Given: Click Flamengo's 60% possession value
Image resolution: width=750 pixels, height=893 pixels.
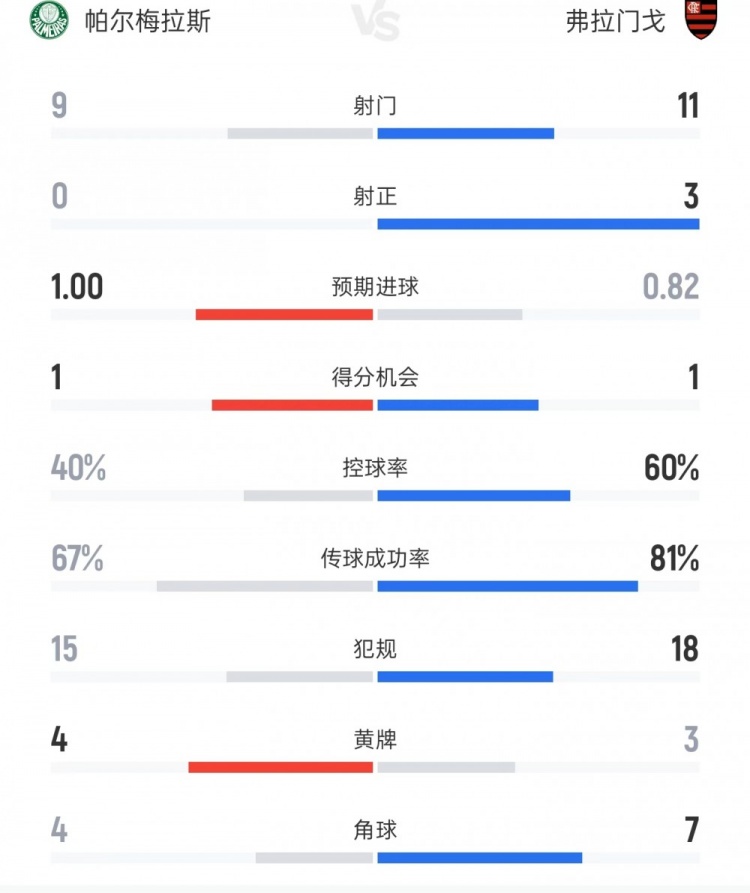Looking at the screenshot, I should point(671,468).
